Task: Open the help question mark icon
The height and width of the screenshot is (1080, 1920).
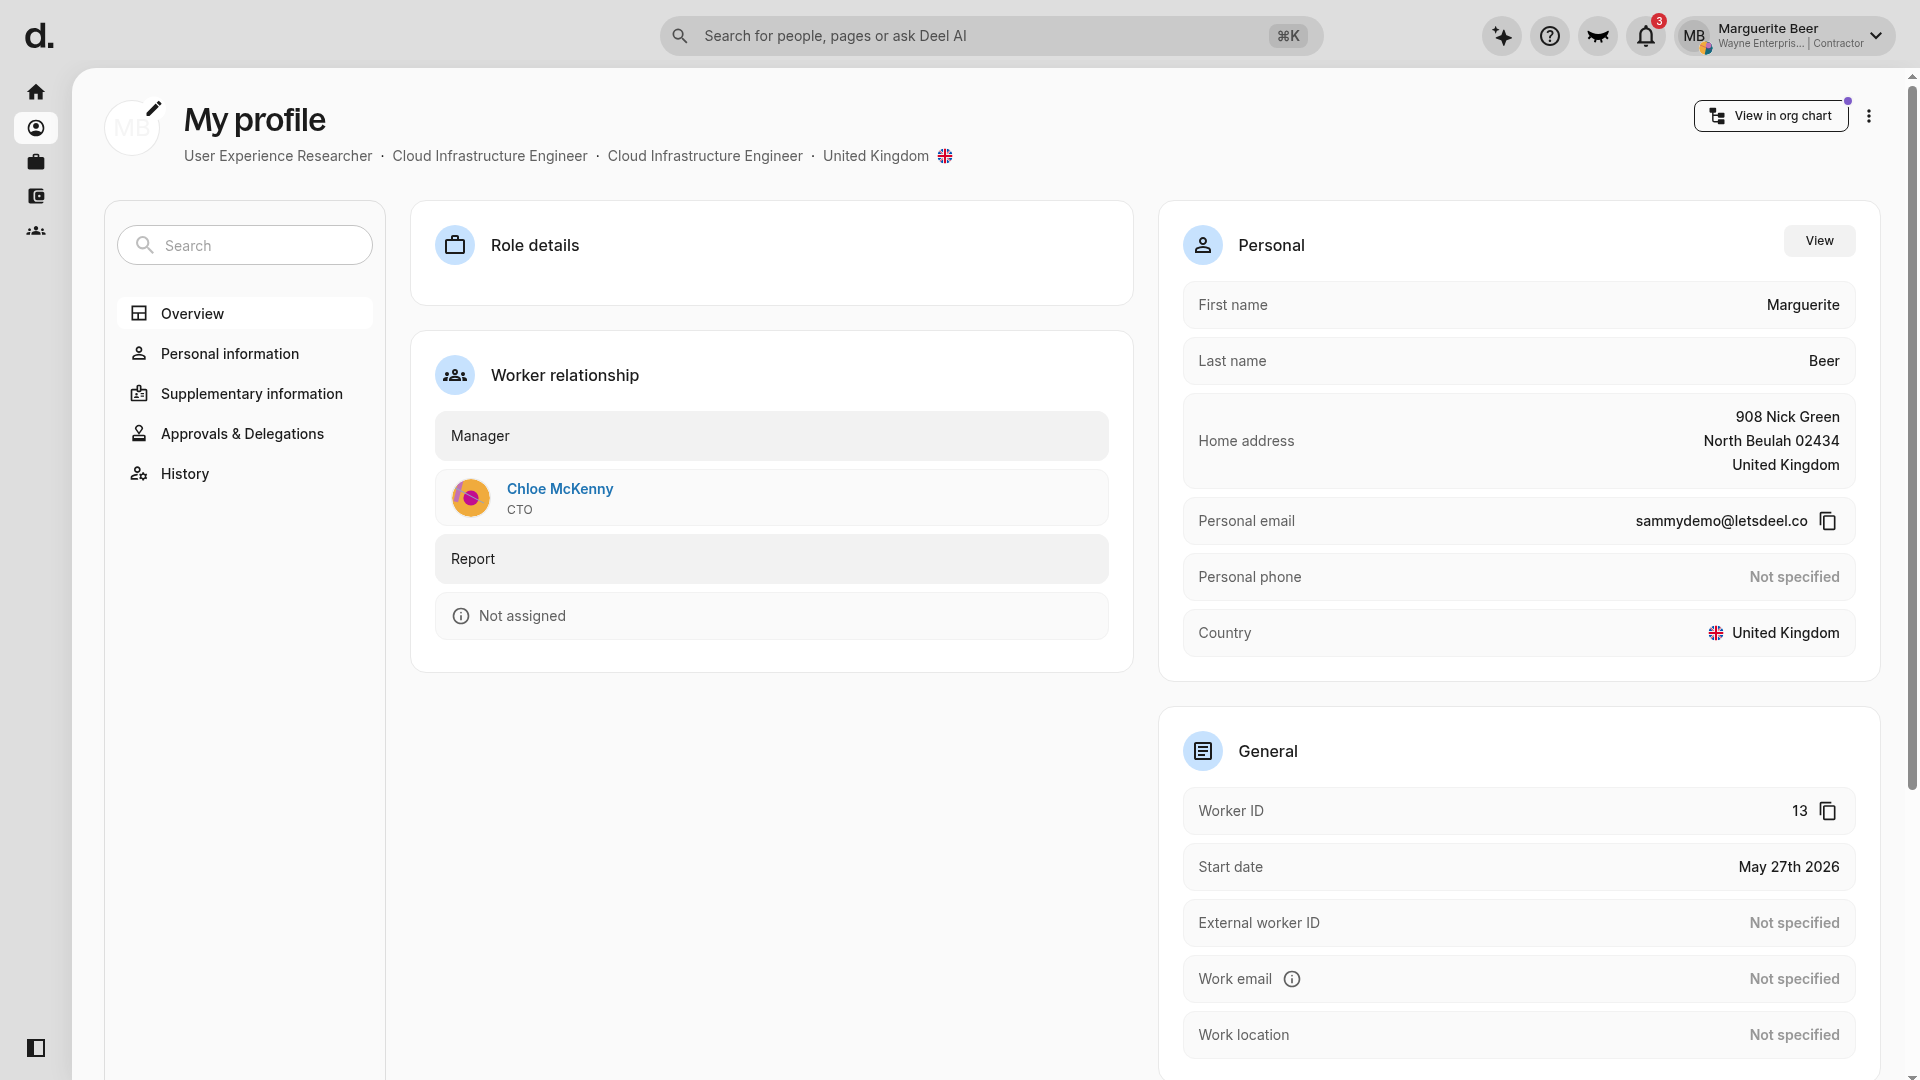Action: [1550, 36]
